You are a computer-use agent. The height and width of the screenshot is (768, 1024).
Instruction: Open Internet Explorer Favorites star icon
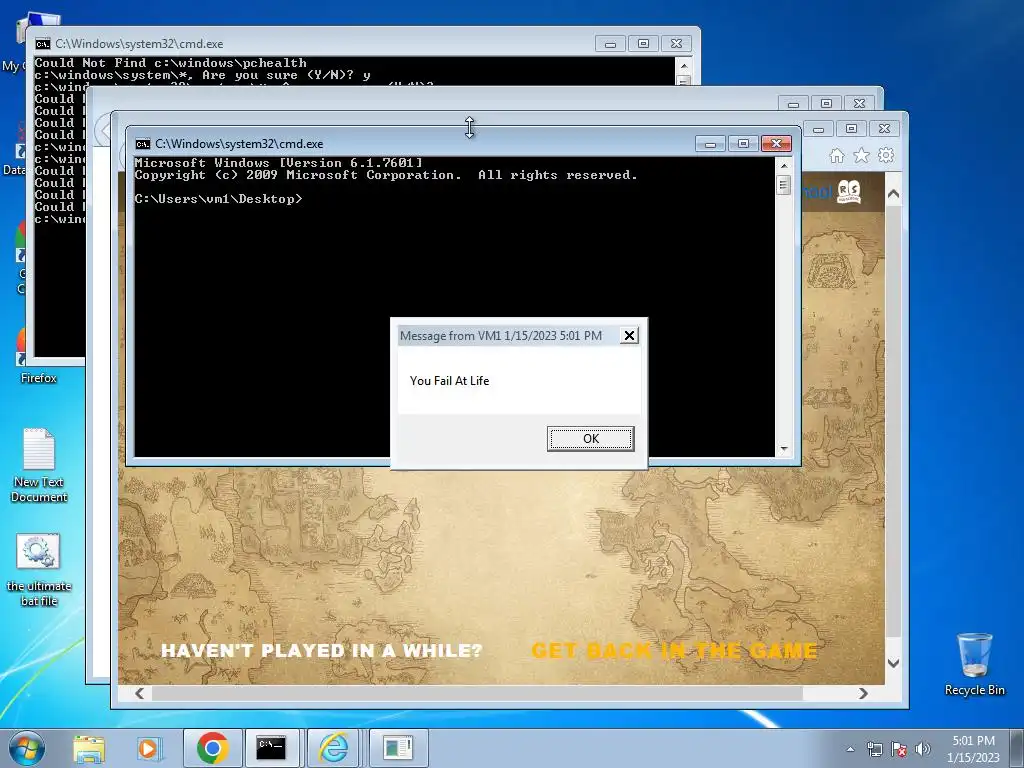pos(861,155)
